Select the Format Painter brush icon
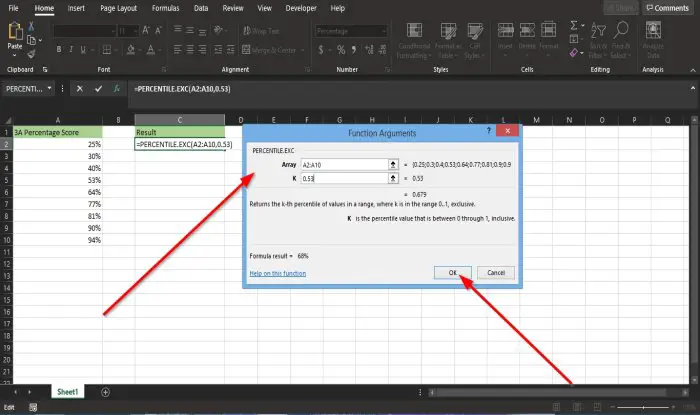The width and height of the screenshot is (700, 415). [x=31, y=54]
